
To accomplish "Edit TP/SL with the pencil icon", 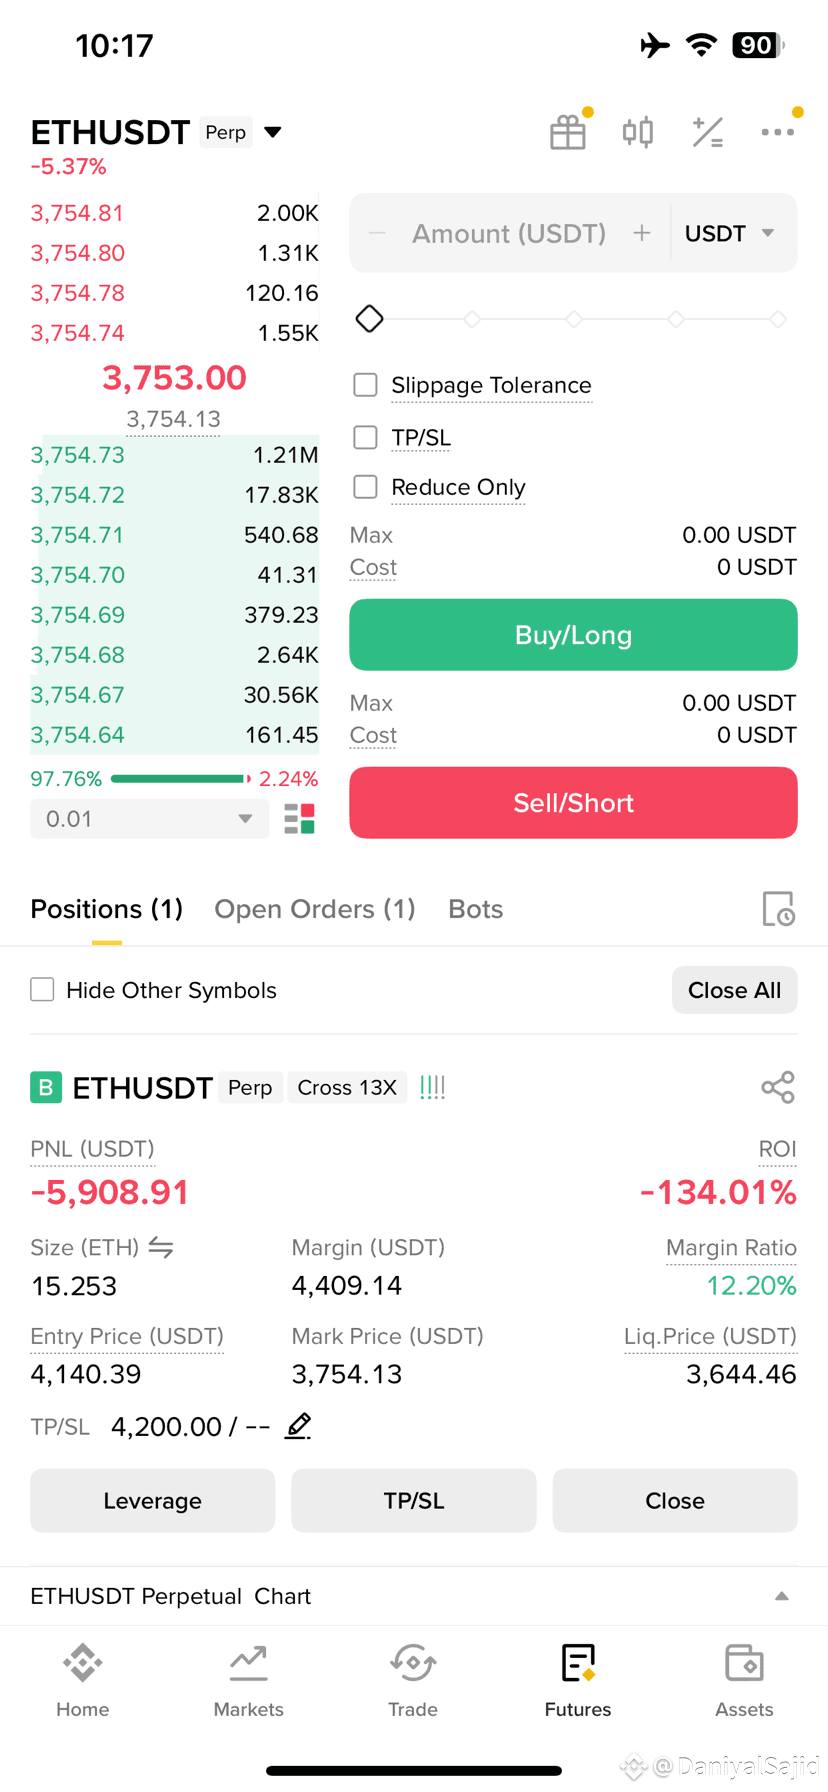I will [x=298, y=1426].
